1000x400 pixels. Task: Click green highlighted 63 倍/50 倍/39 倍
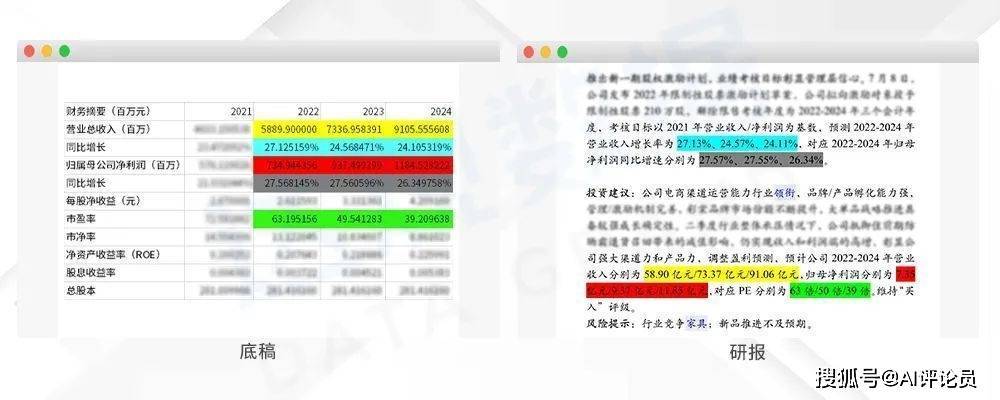(x=831, y=291)
